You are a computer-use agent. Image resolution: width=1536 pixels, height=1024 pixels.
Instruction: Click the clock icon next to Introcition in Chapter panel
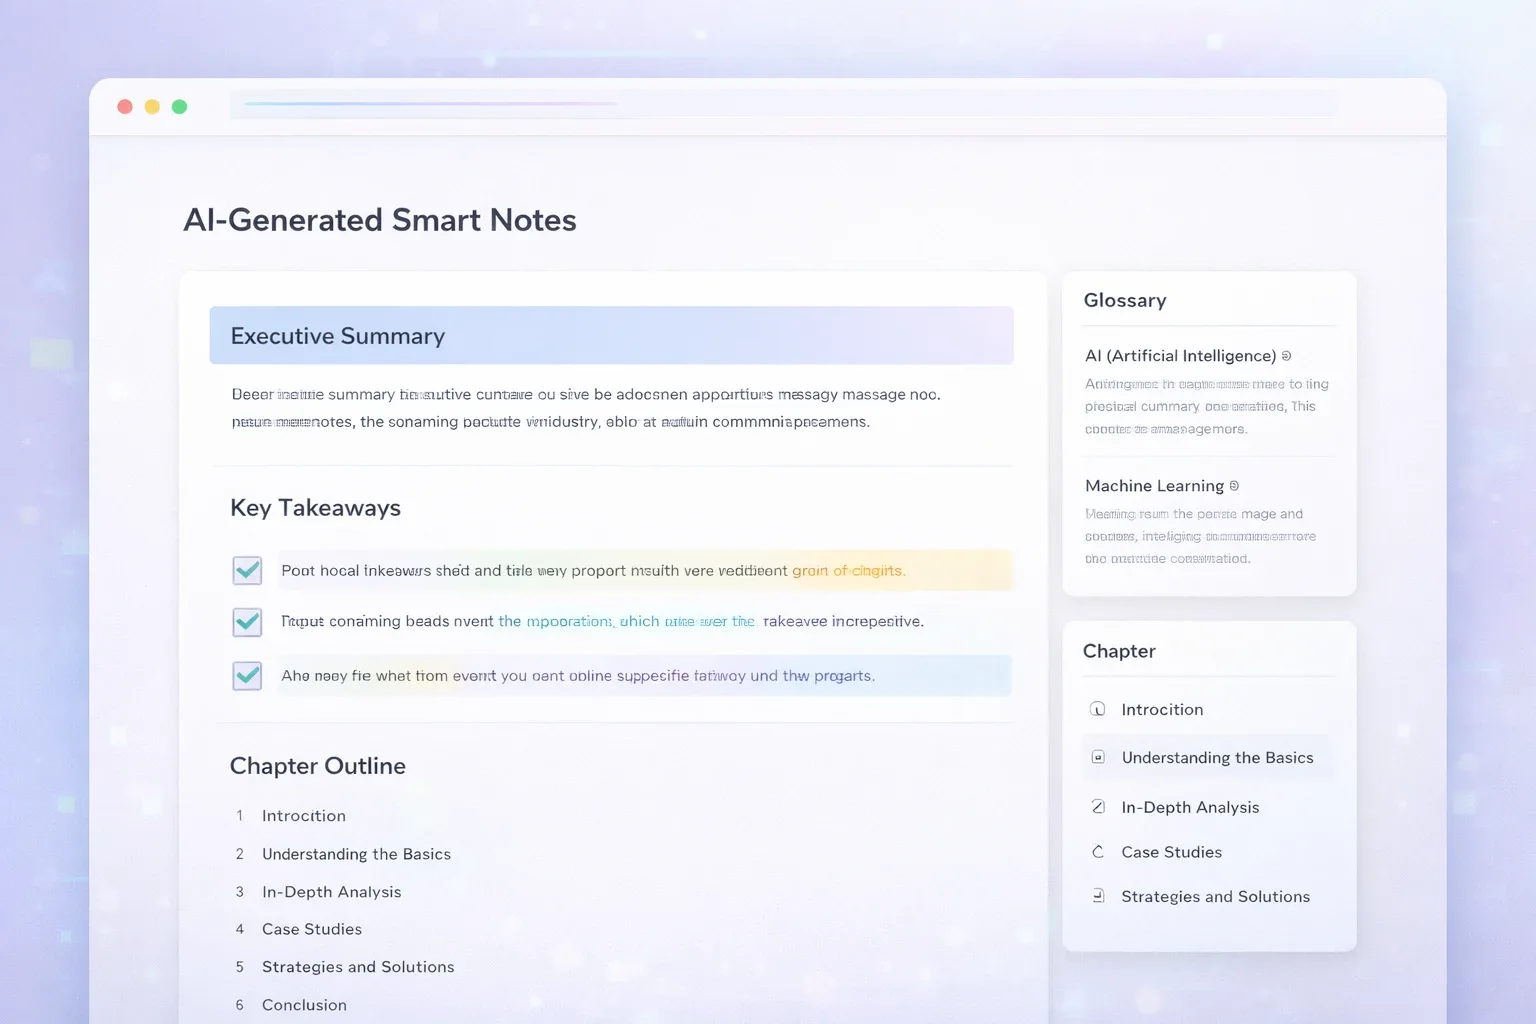[1098, 709]
